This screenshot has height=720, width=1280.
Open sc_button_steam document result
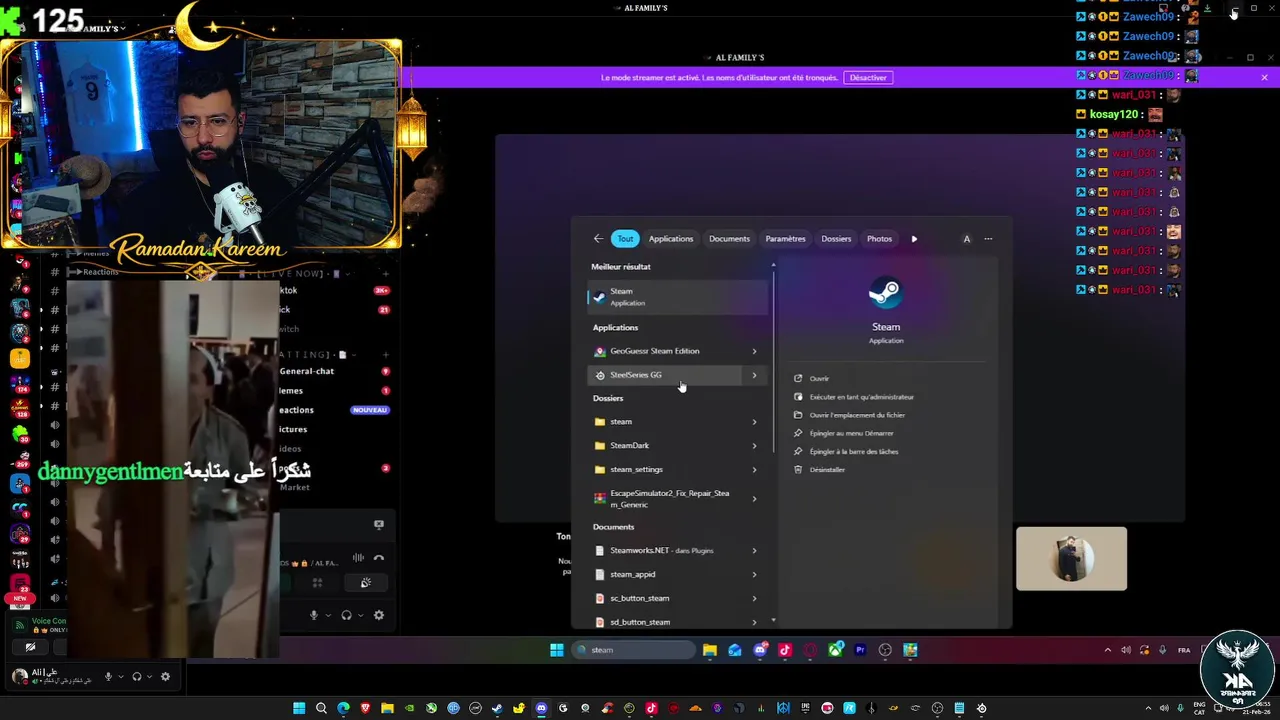665,598
